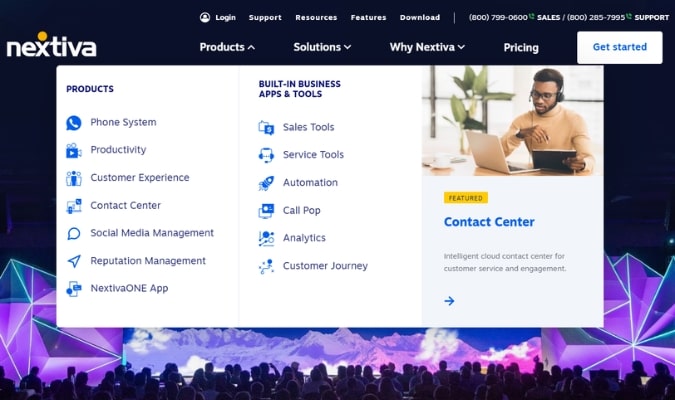Open Reputation Management link
Viewport: 675px width, 400px height.
pyautogui.click(x=148, y=261)
